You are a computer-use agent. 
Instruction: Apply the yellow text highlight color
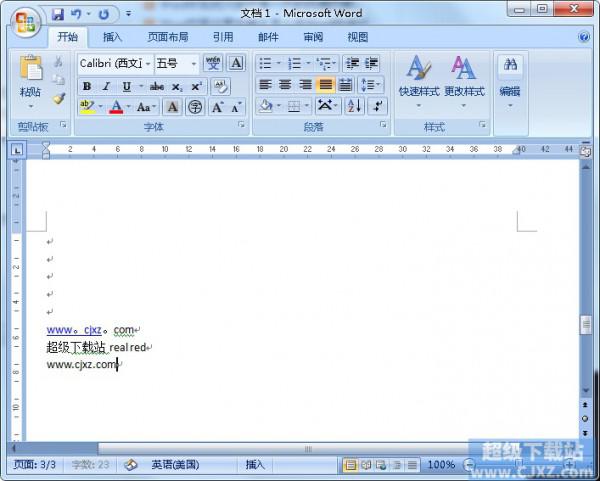(x=87, y=107)
